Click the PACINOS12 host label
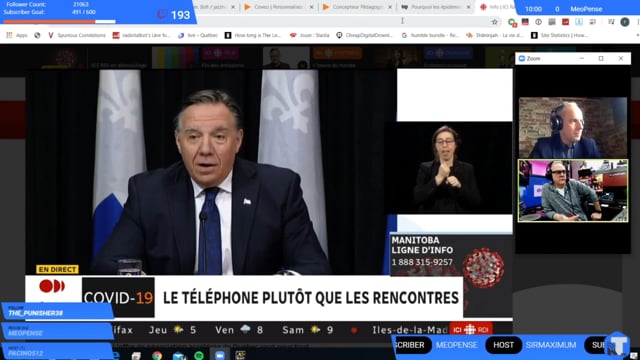 point(25,353)
